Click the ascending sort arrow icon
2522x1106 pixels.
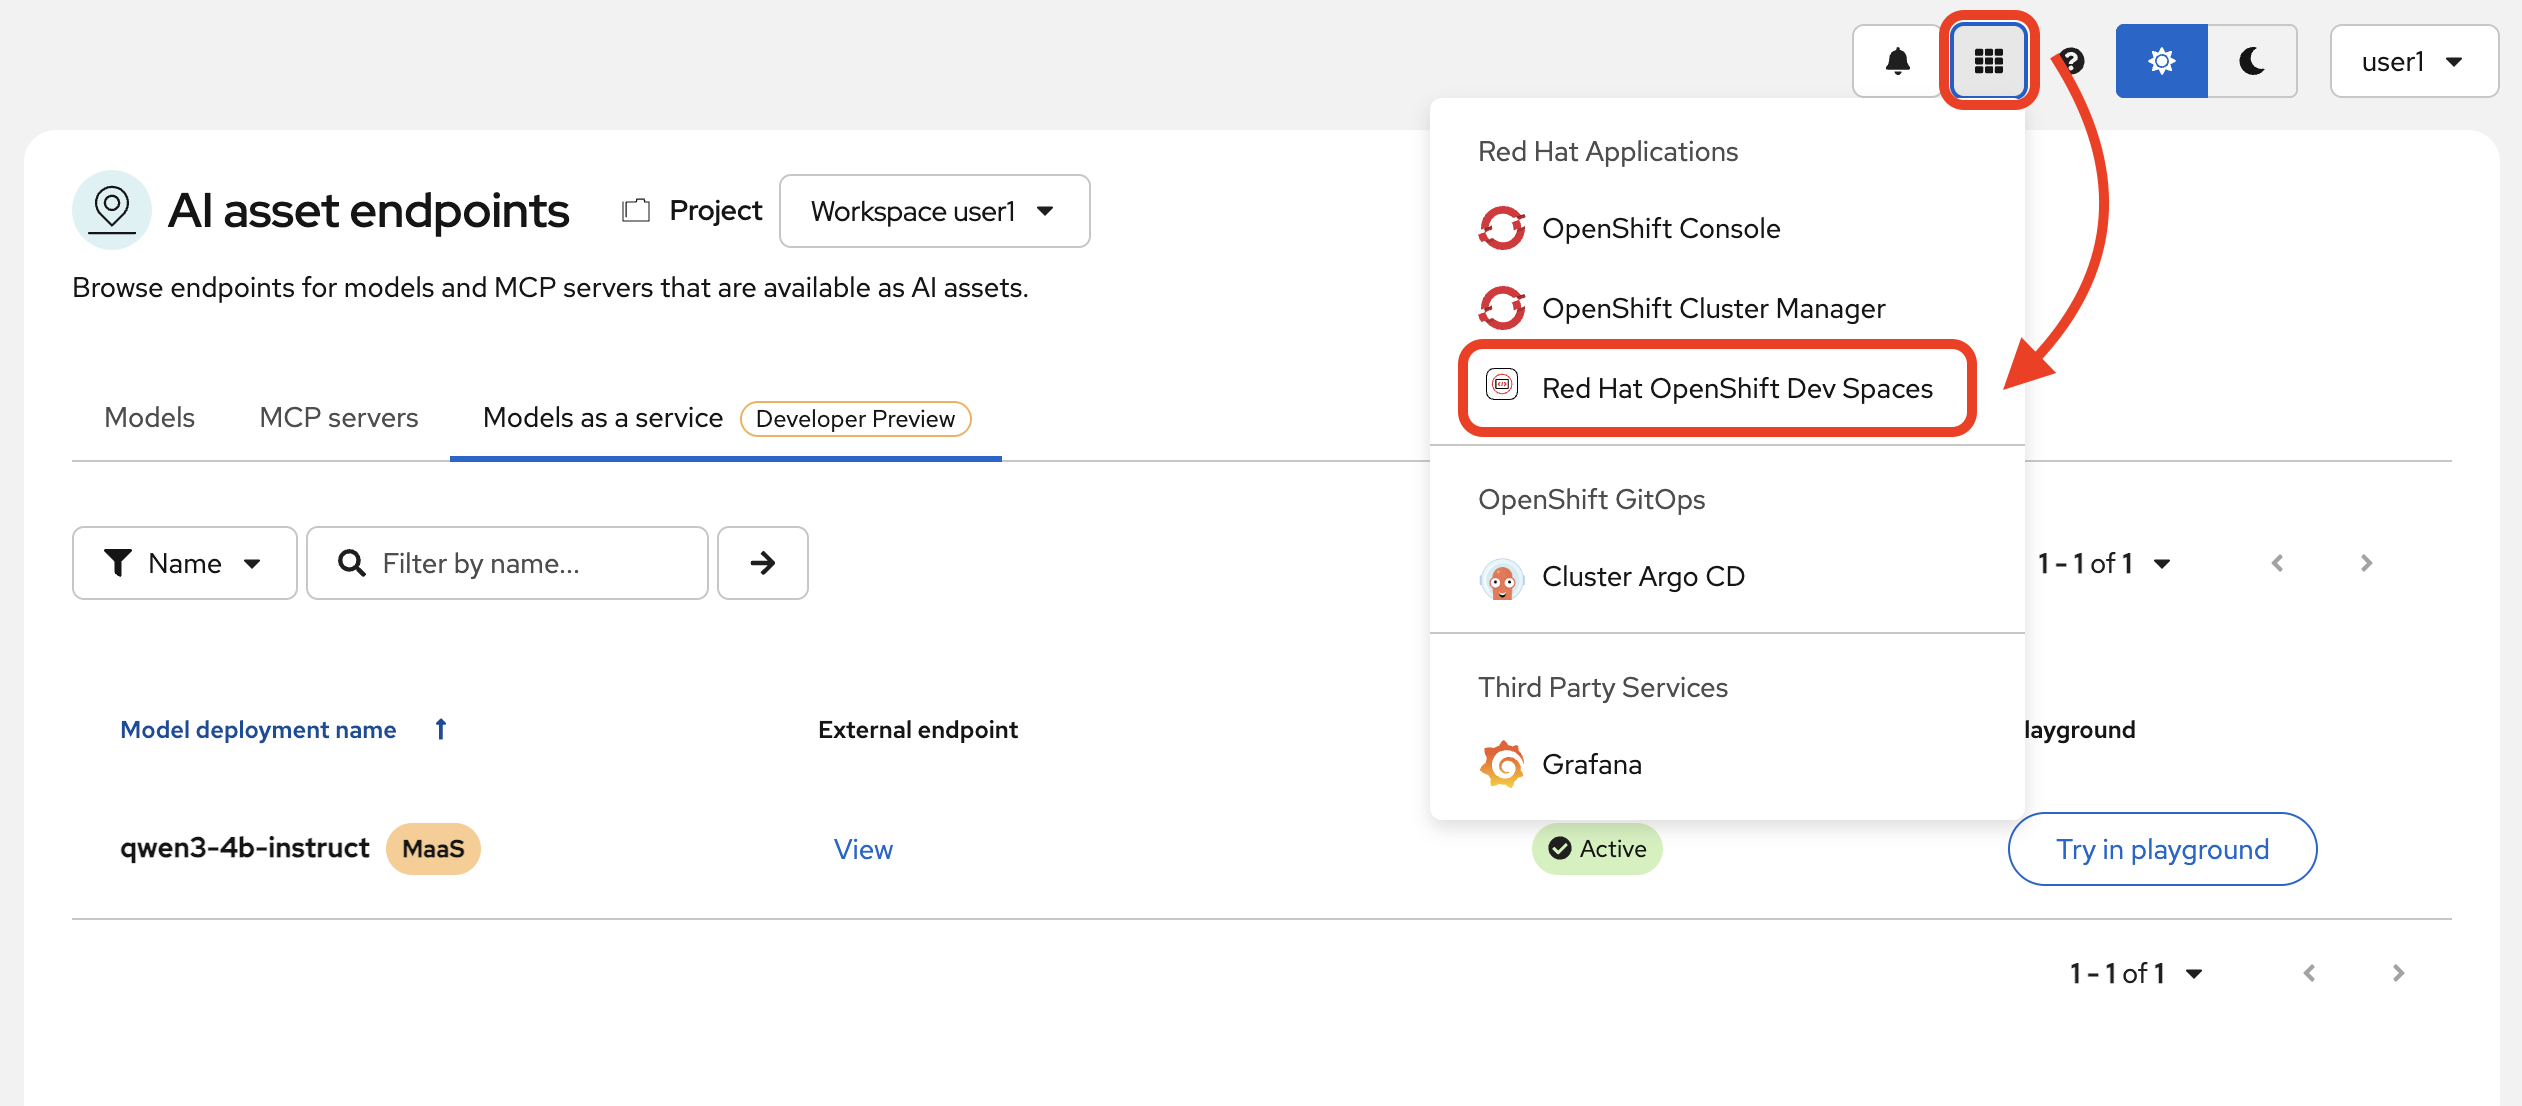point(441,730)
